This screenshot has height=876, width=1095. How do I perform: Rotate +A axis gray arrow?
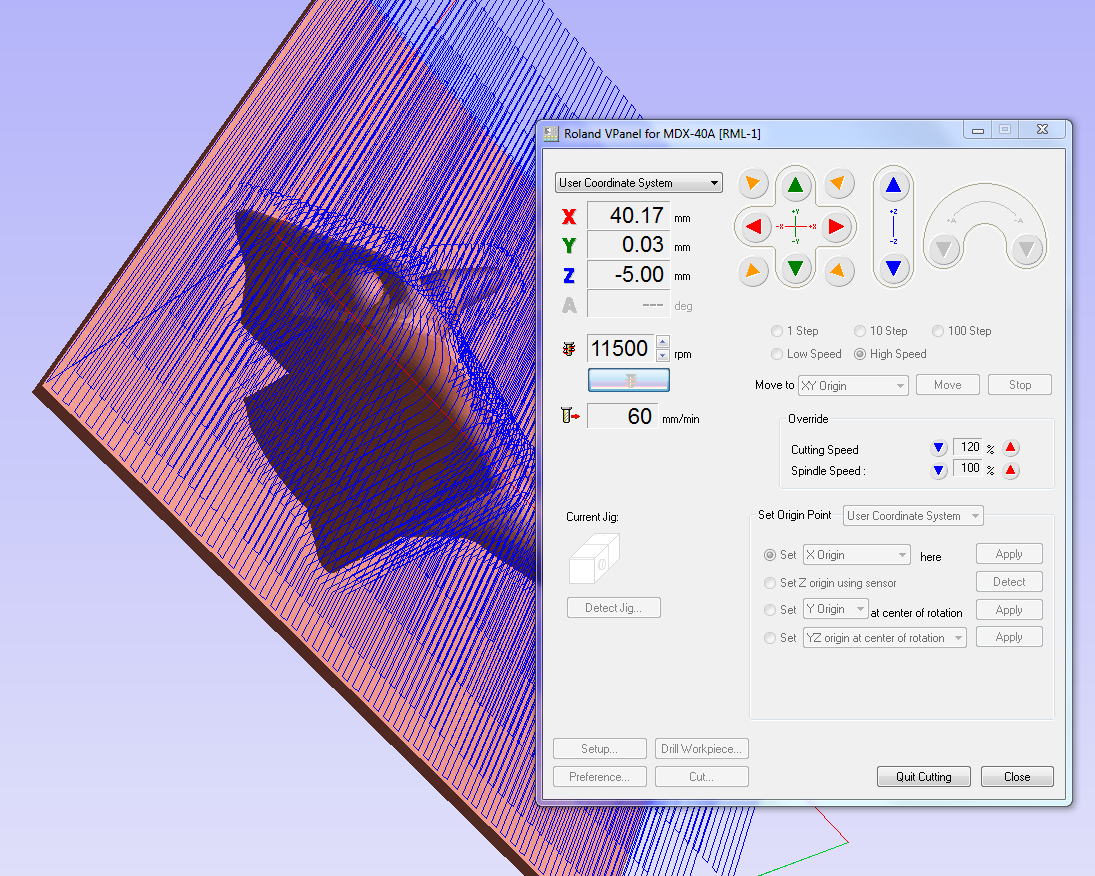pyautogui.click(x=943, y=249)
